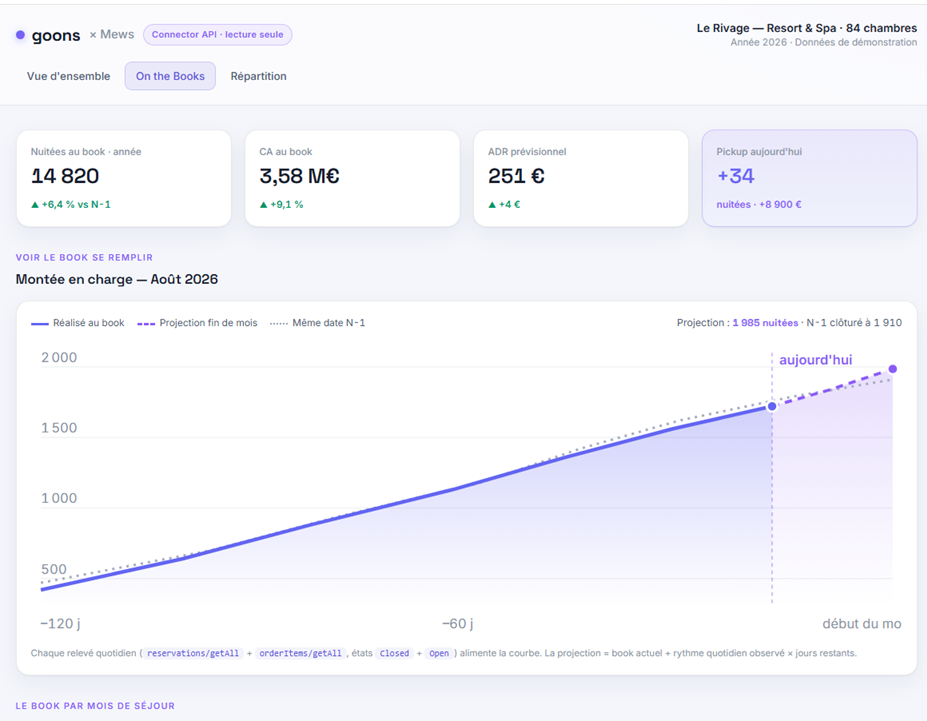Click the CA au book 3,58 M€ card
This screenshot has width=927, height=721.
[x=352, y=178]
